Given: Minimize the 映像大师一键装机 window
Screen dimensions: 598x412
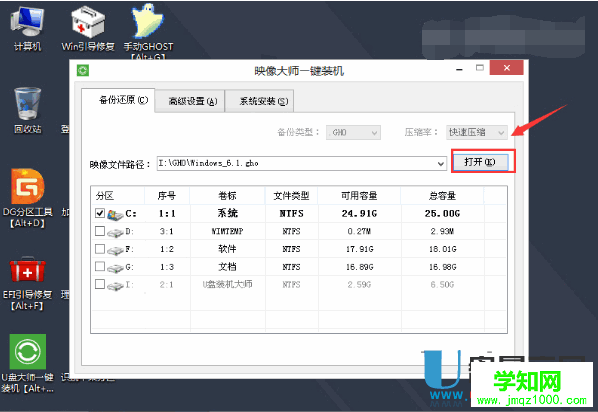Looking at the screenshot, I should click(460, 69).
